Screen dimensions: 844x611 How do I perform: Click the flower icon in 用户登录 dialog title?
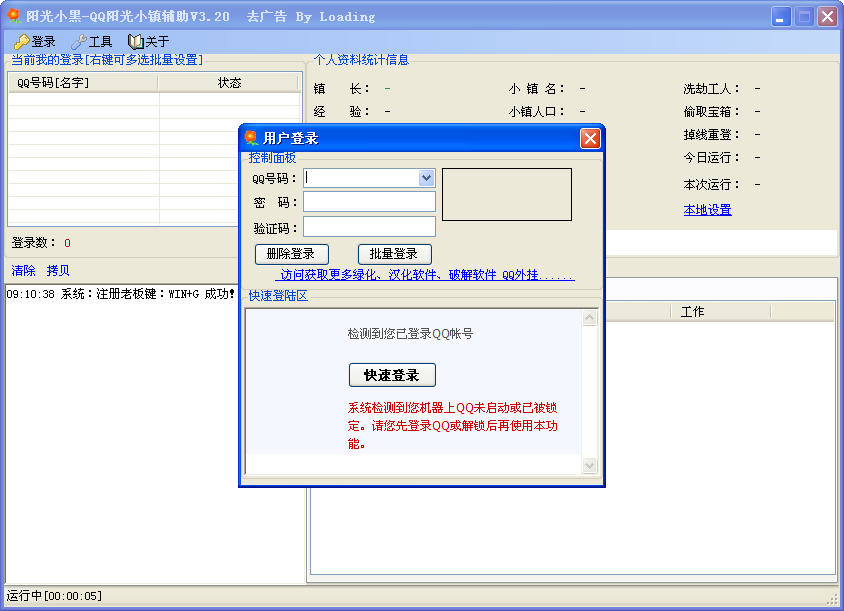click(x=251, y=138)
